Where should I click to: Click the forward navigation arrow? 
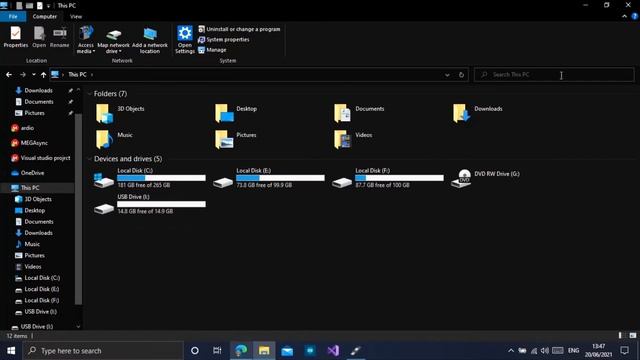(23, 75)
